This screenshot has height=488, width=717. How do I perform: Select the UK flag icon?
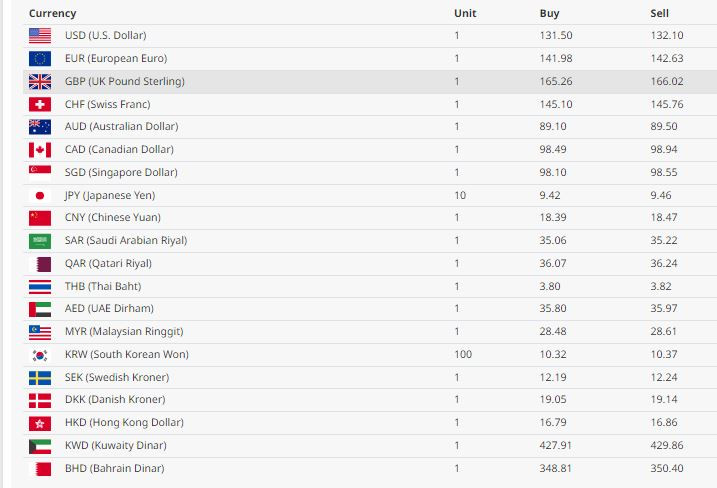pyautogui.click(x=40, y=81)
